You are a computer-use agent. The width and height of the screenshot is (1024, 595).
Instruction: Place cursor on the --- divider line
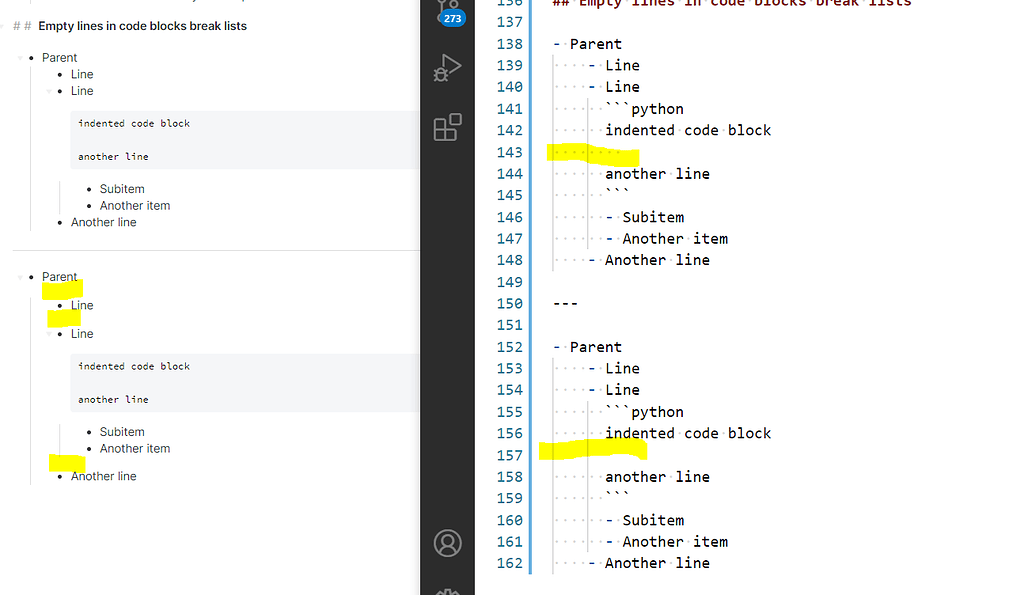point(565,303)
